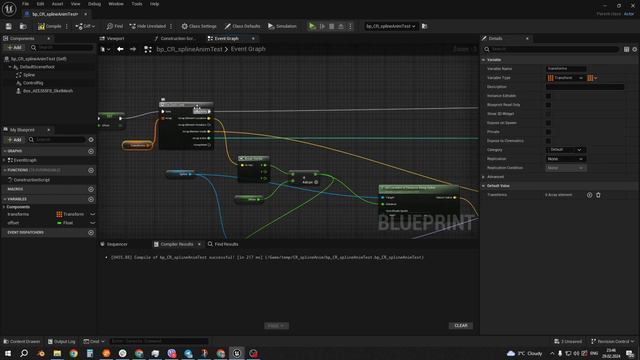Close the Event Graph tab
This screenshot has width=640, height=360.
point(253,38)
